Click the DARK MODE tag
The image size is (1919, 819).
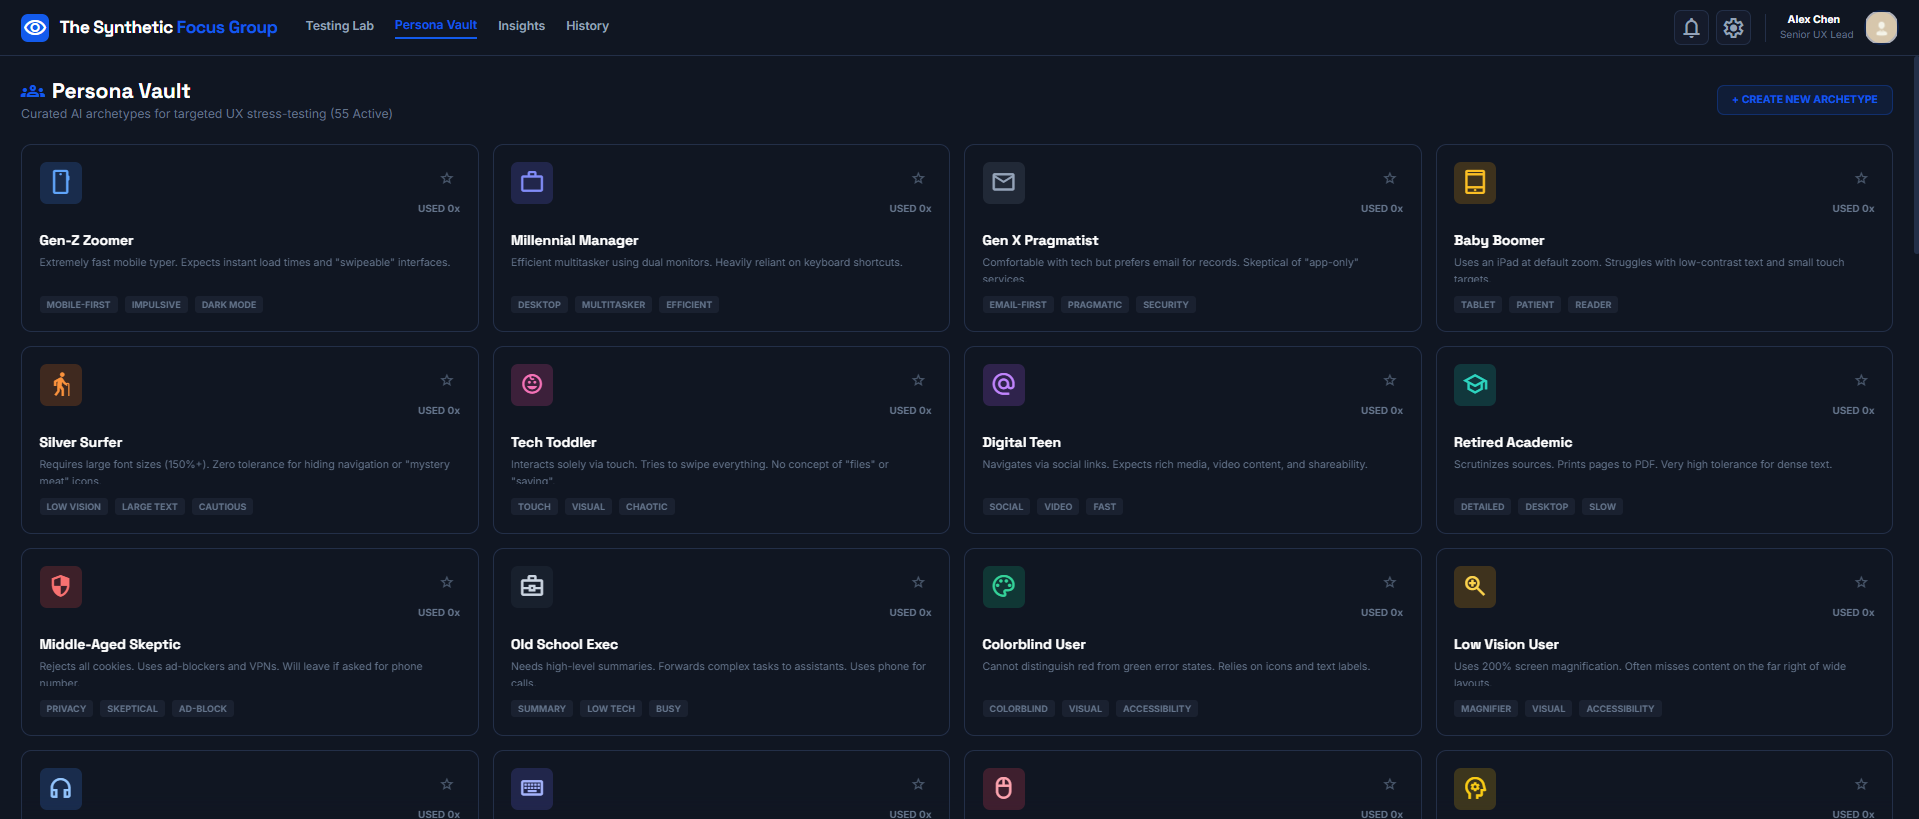point(228,305)
